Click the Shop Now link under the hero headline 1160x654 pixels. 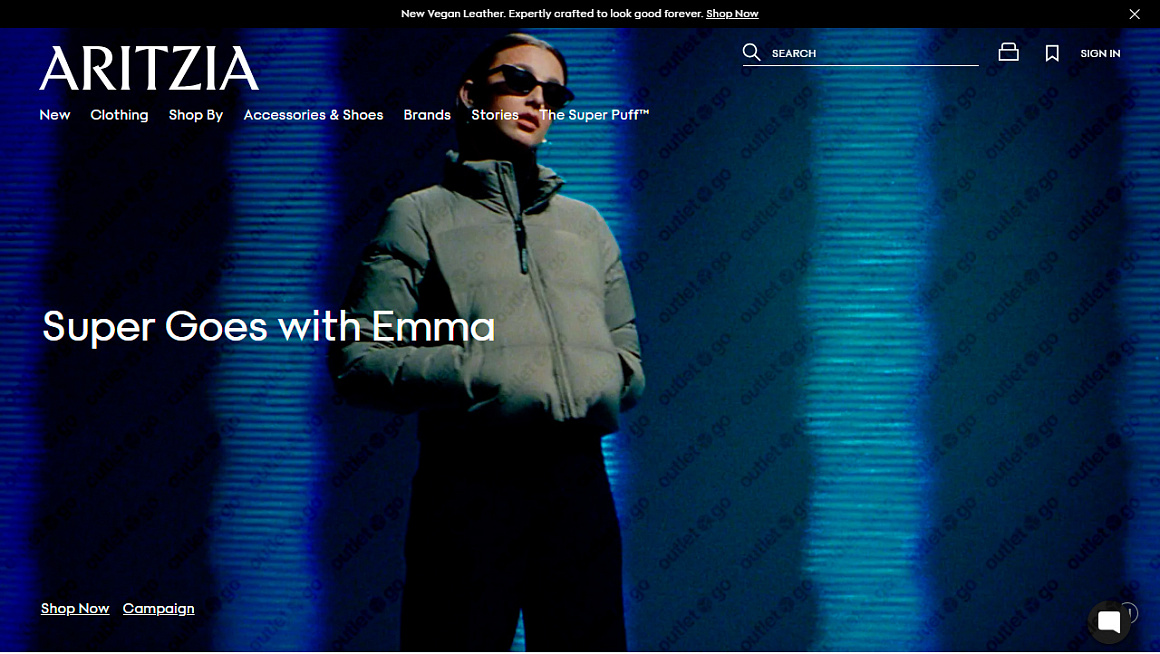75,608
